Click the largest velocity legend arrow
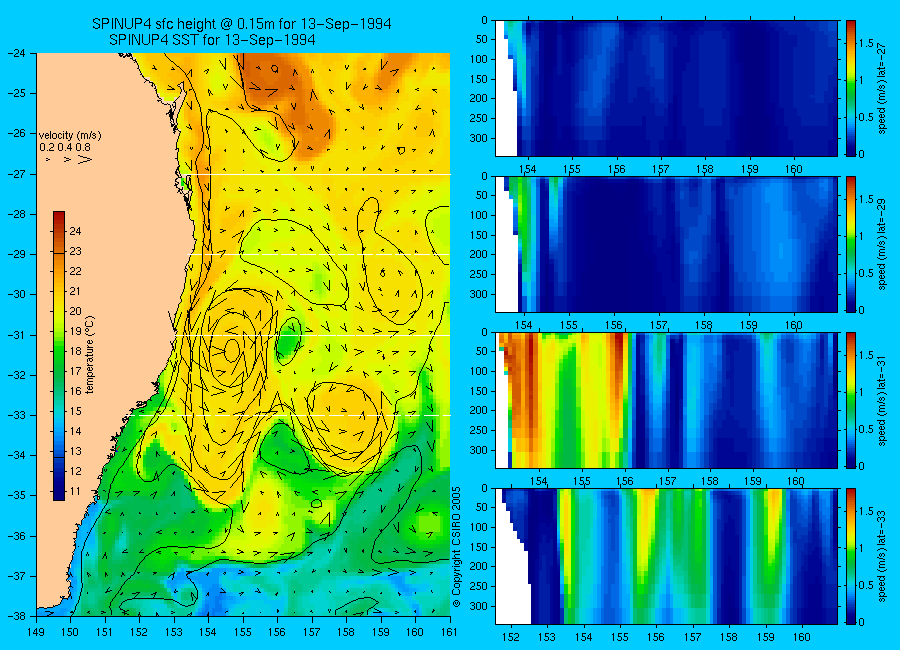 pos(84,159)
